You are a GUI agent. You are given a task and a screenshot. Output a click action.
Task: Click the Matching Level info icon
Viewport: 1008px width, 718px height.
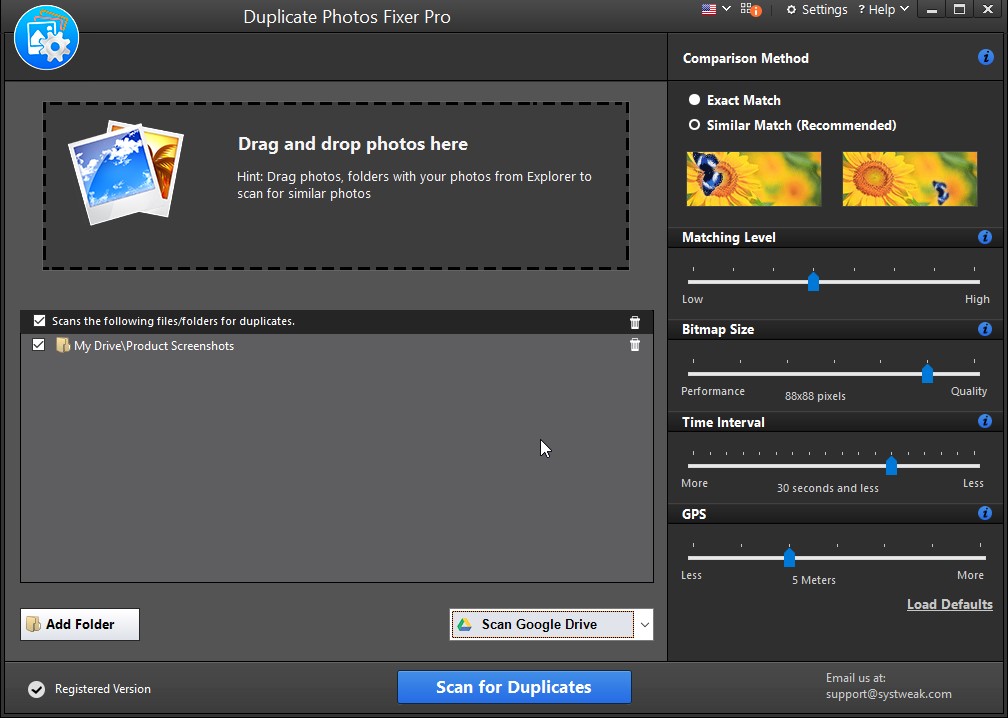pyautogui.click(x=985, y=237)
